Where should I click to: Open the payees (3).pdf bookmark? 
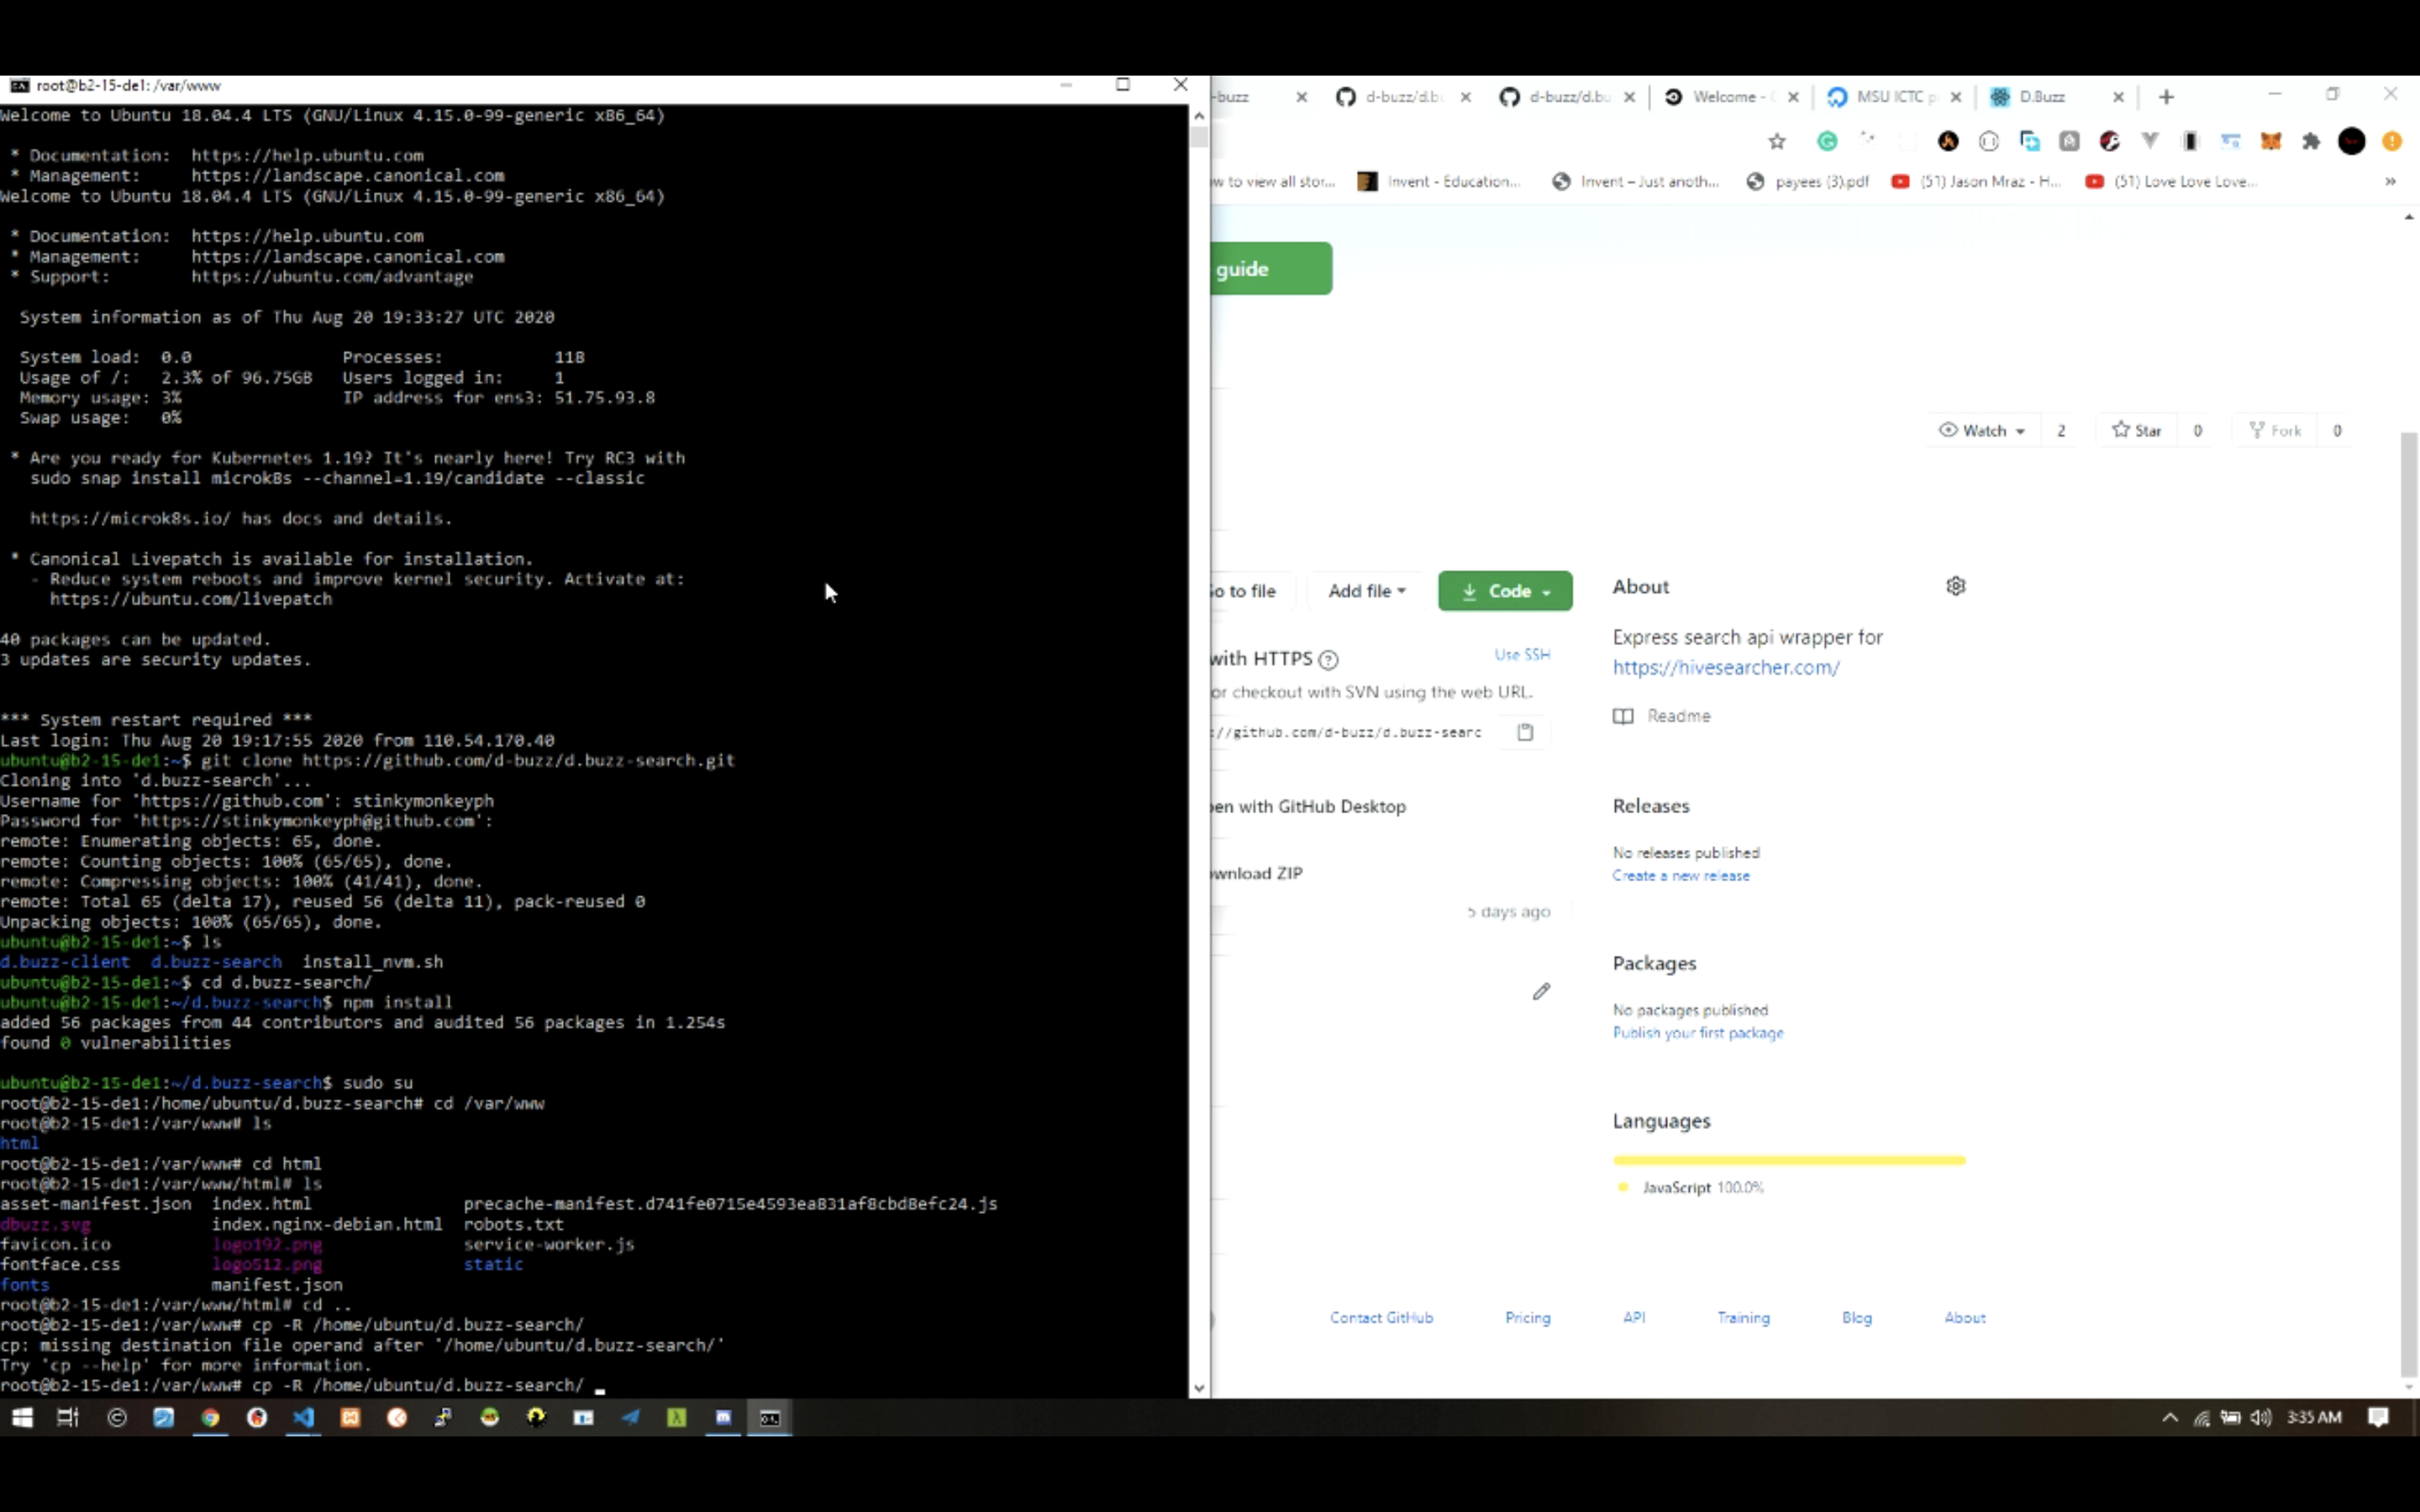click(1808, 181)
